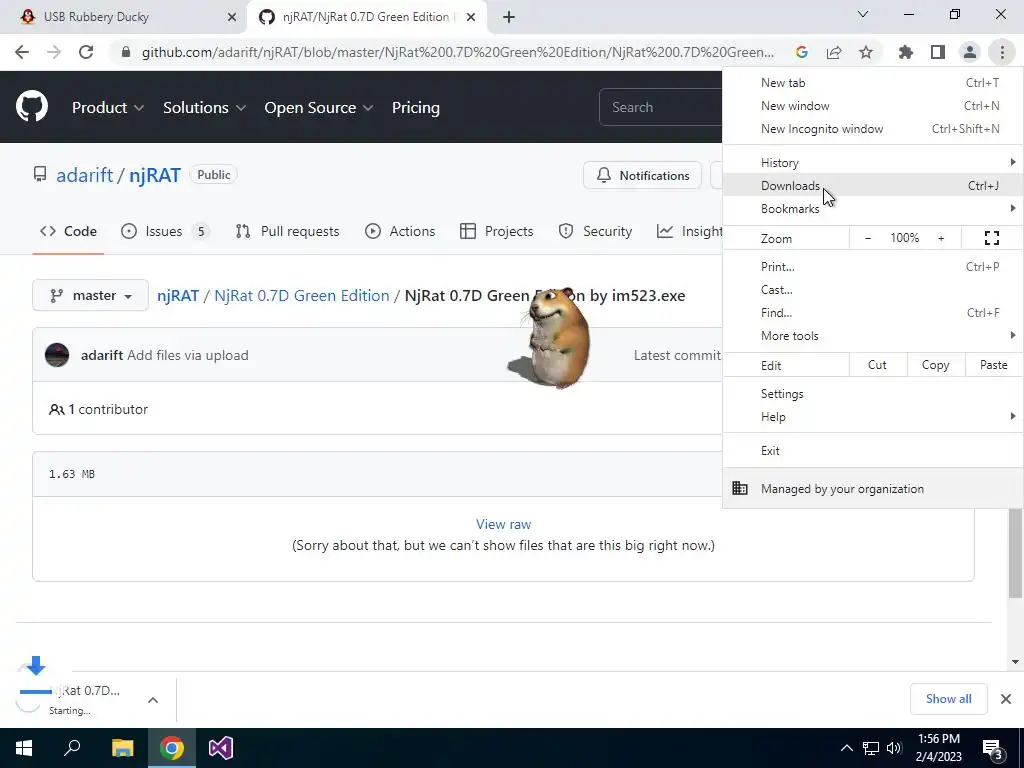Open the tab search chevron in title bar
1024x768 pixels.
(x=863, y=14)
